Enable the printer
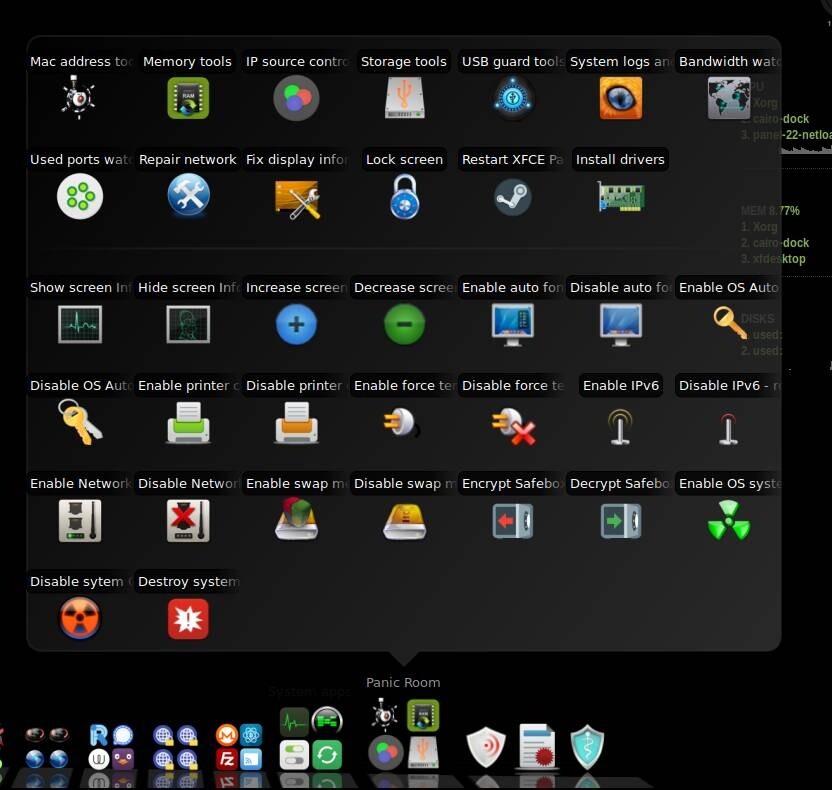The image size is (832, 790). 187,423
